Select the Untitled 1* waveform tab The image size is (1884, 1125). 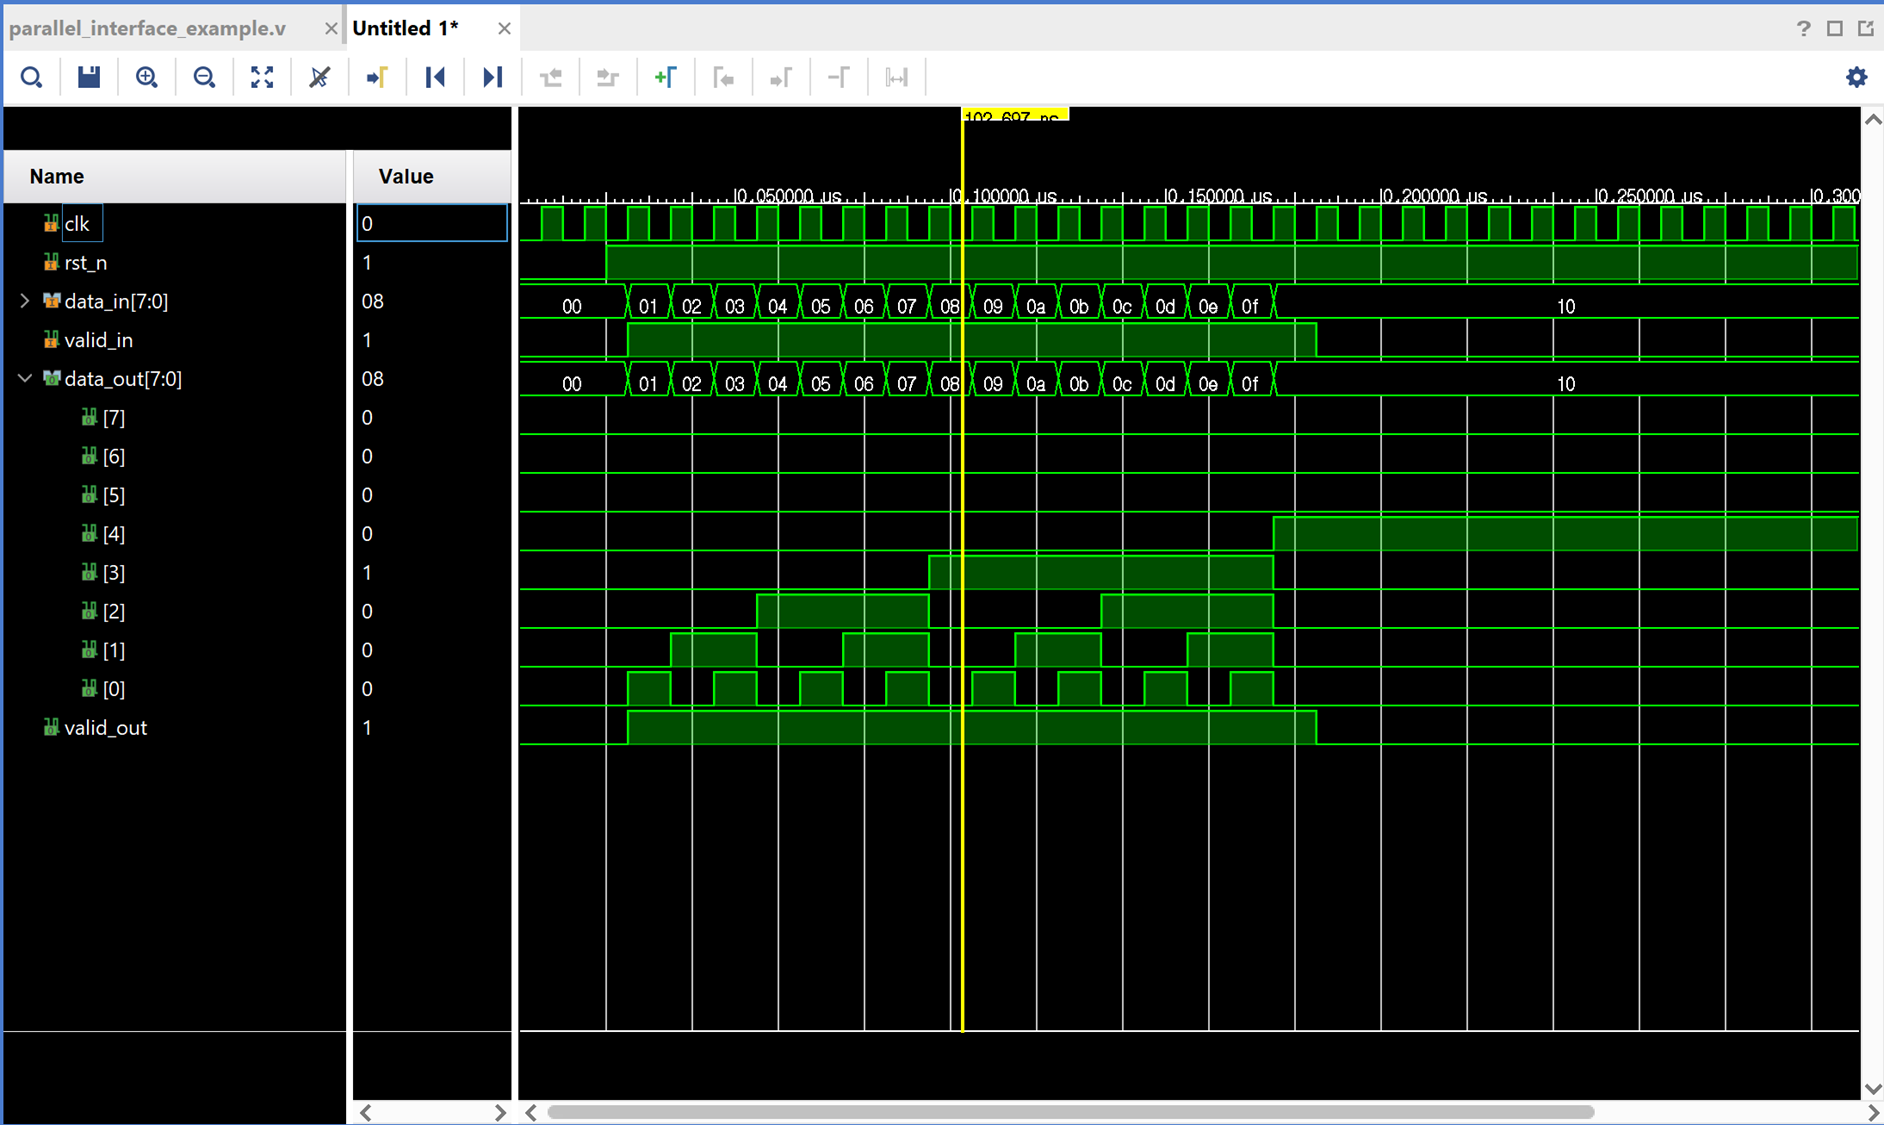[x=406, y=28]
